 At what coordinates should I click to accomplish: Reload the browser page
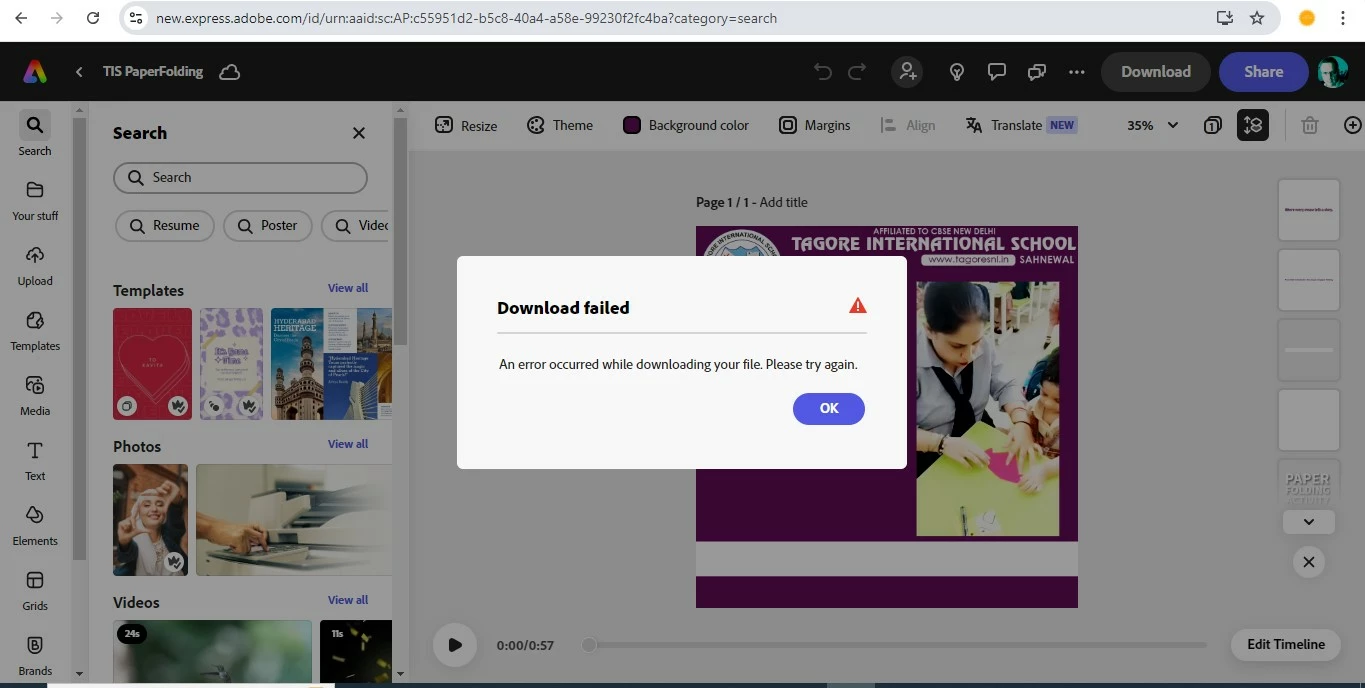coord(93,18)
